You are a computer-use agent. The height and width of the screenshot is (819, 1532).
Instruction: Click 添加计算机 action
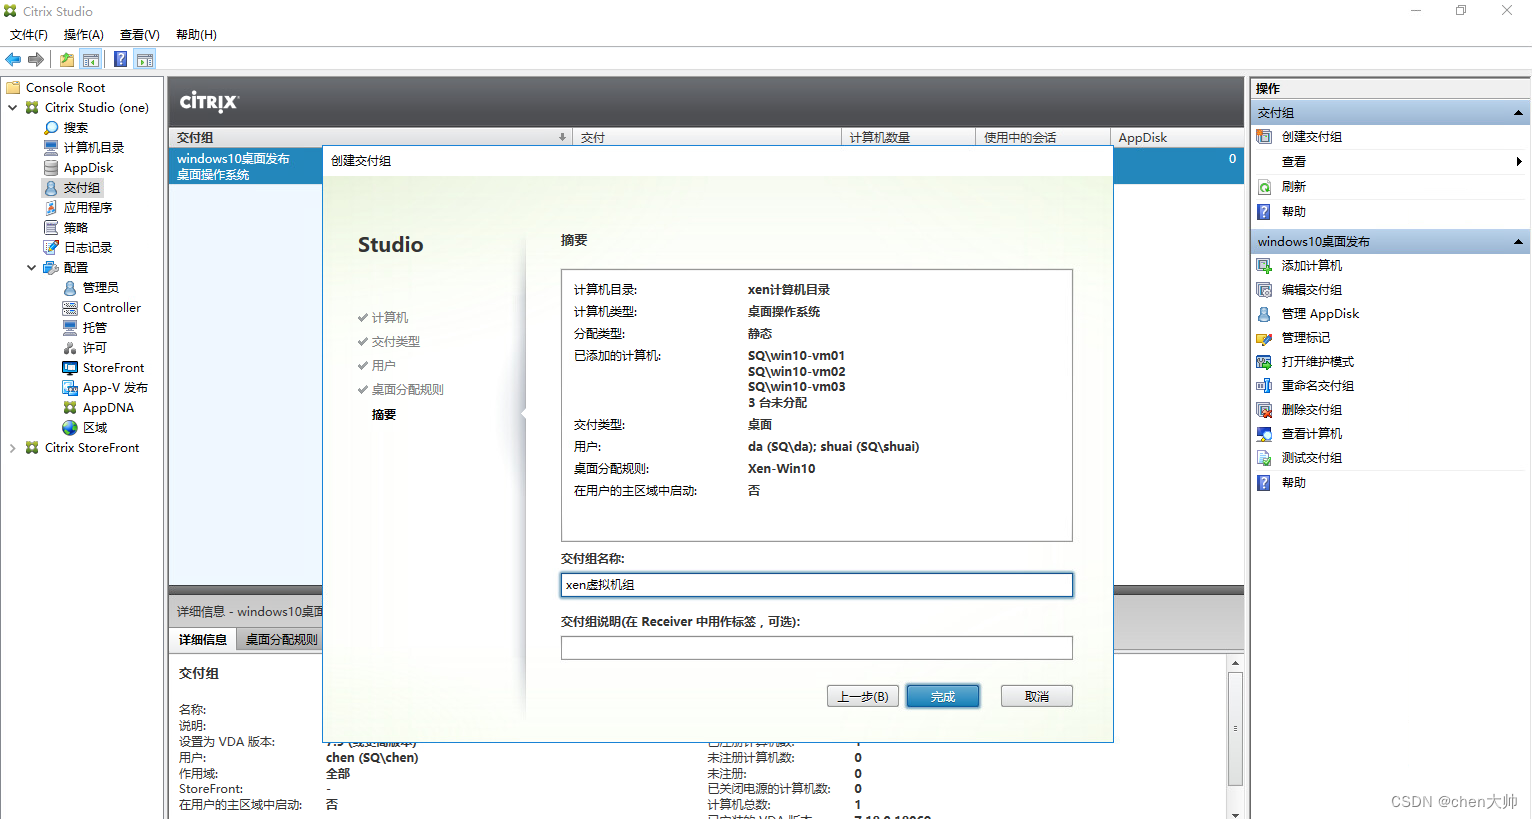pos(1311,266)
